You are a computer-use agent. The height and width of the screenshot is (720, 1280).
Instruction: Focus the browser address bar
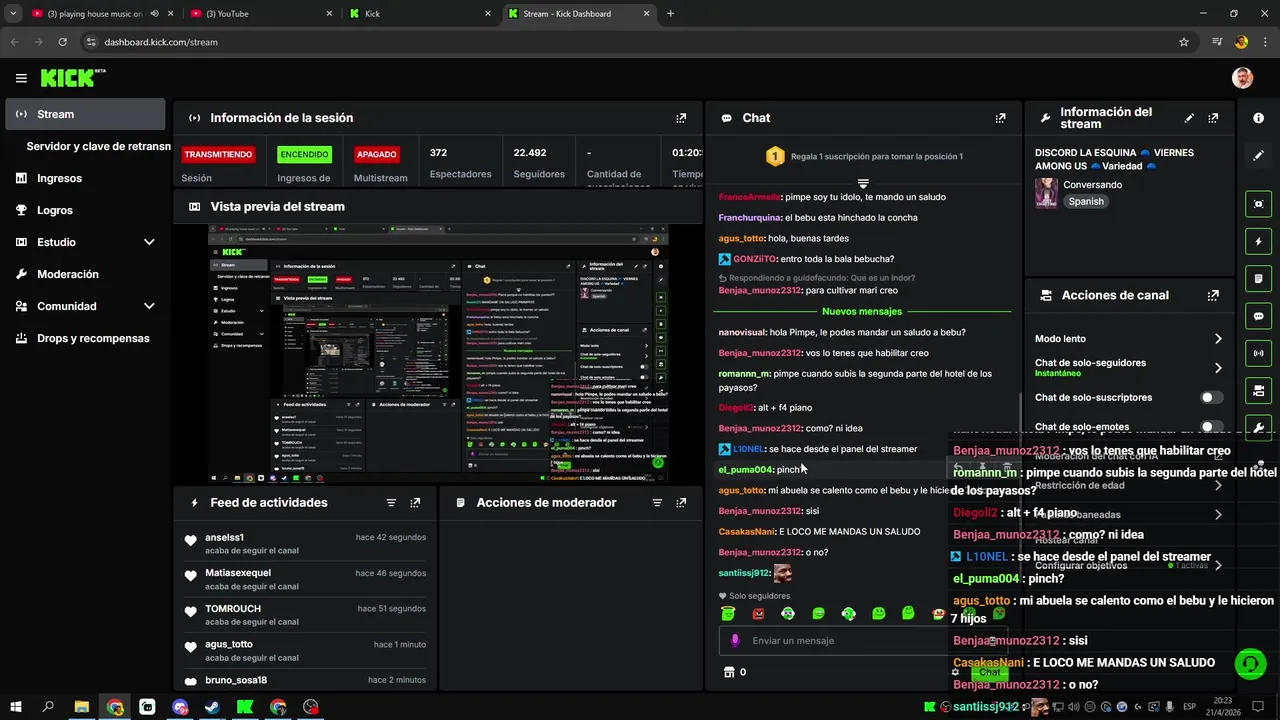(x=630, y=42)
